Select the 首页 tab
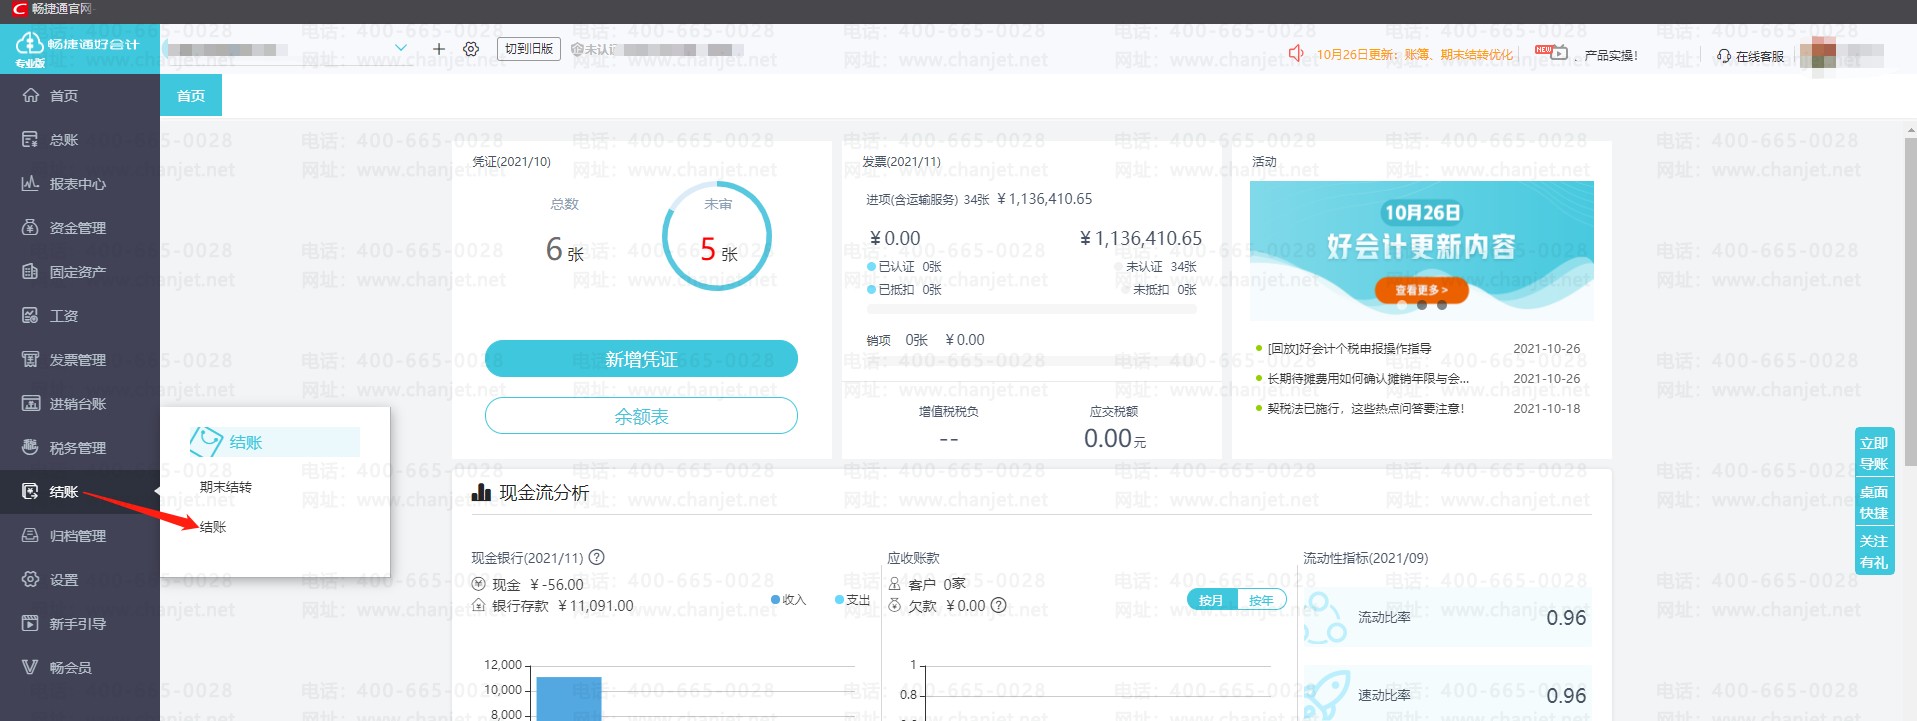Image resolution: width=1917 pixels, height=721 pixels. click(191, 96)
